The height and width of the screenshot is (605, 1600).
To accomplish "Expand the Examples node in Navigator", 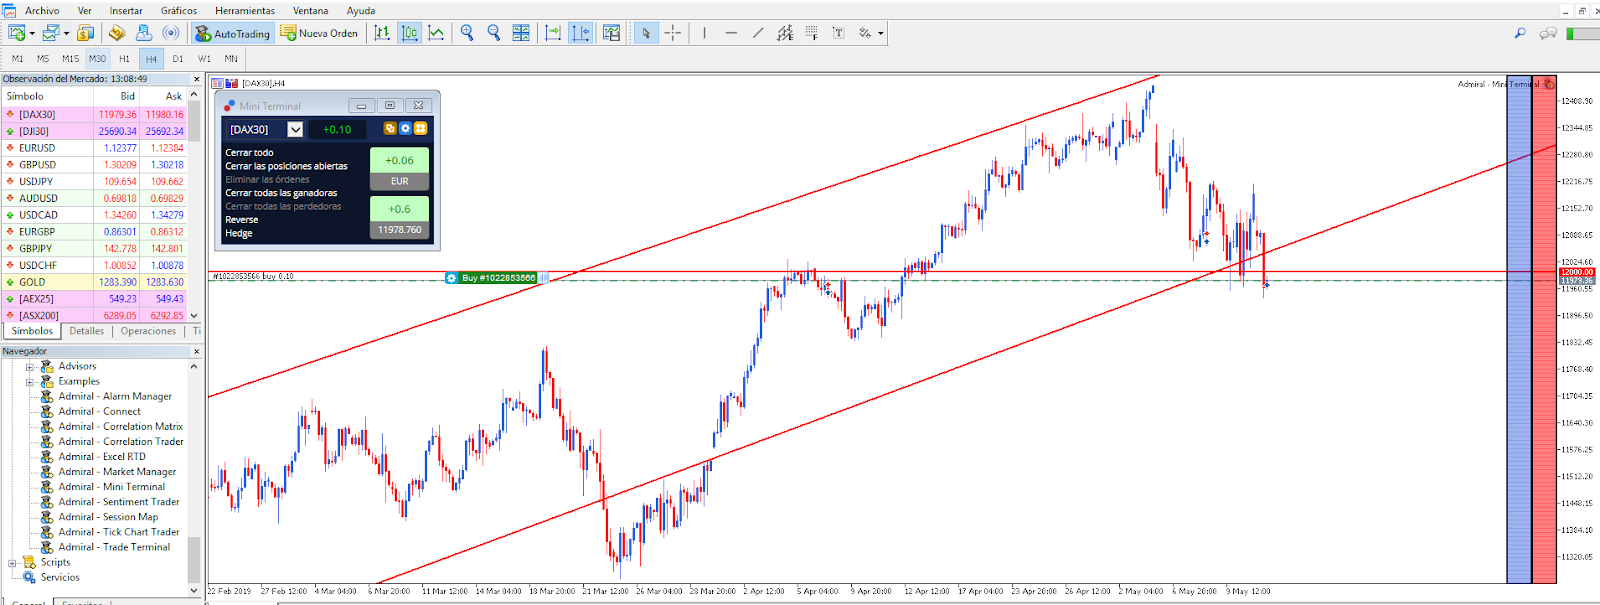I will 30,382.
